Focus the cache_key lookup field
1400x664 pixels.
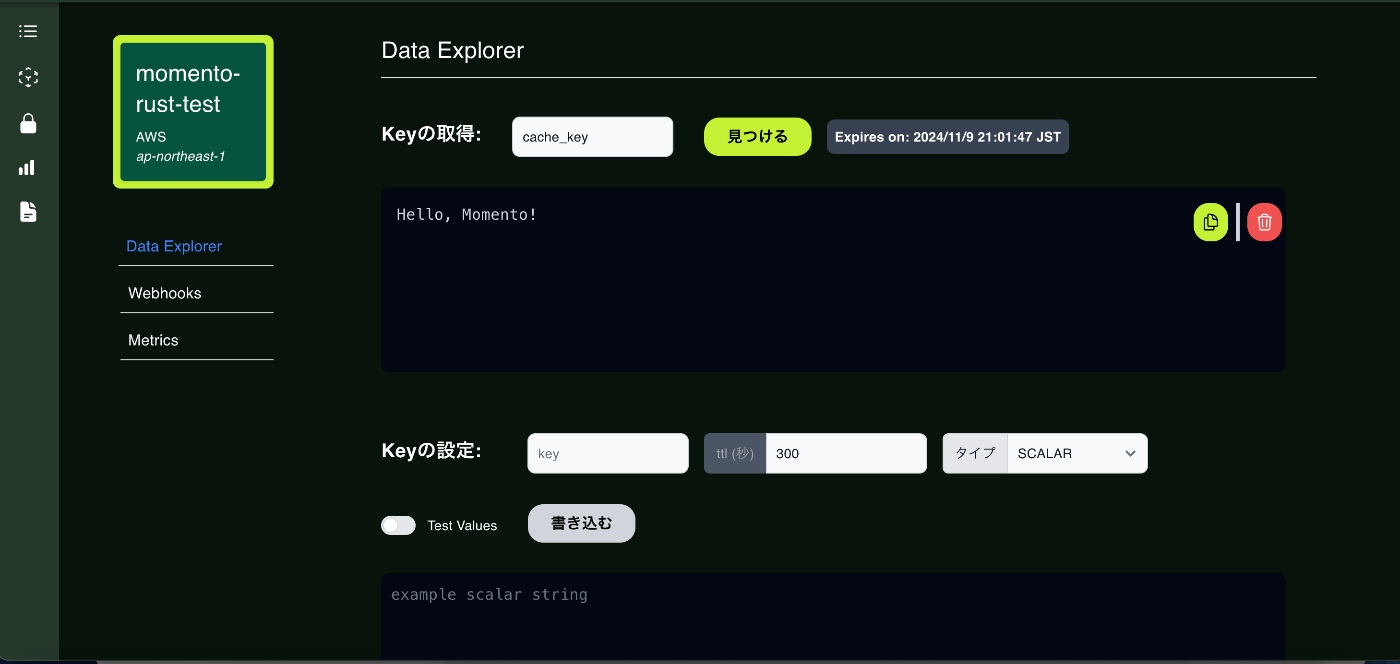click(x=592, y=137)
